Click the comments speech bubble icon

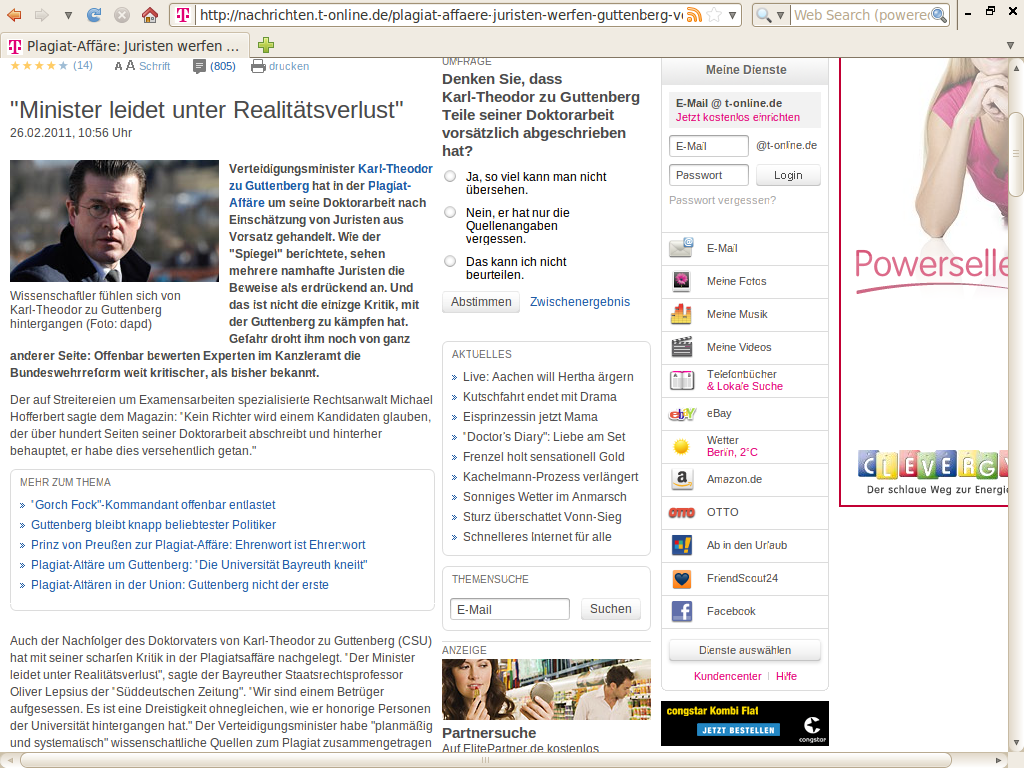click(x=199, y=66)
